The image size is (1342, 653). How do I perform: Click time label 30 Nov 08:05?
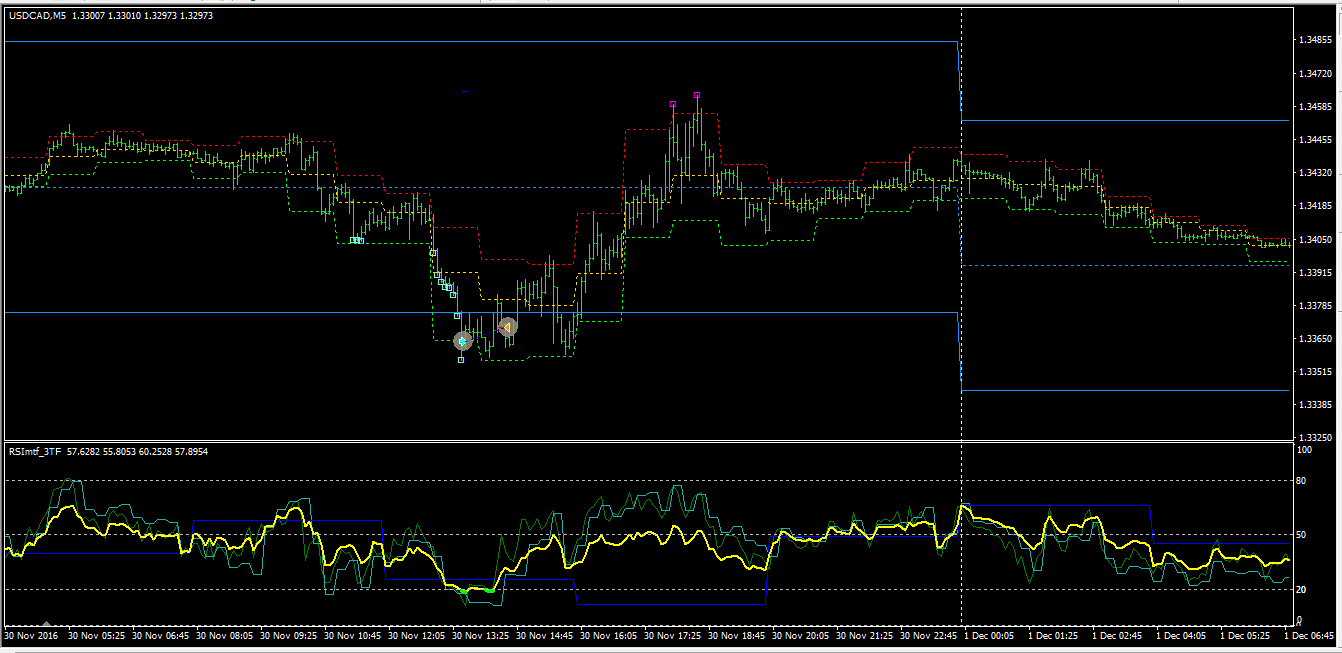[x=226, y=635]
